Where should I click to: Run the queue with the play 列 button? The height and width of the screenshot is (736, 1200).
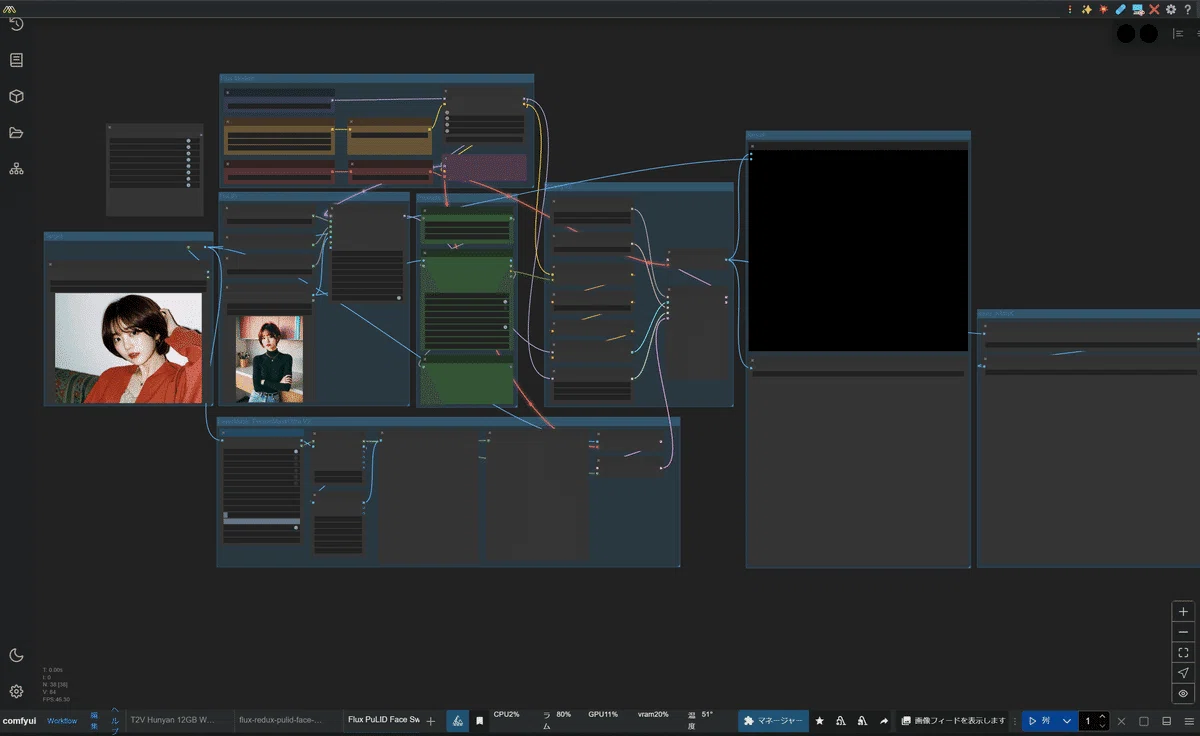pyautogui.click(x=1040, y=721)
